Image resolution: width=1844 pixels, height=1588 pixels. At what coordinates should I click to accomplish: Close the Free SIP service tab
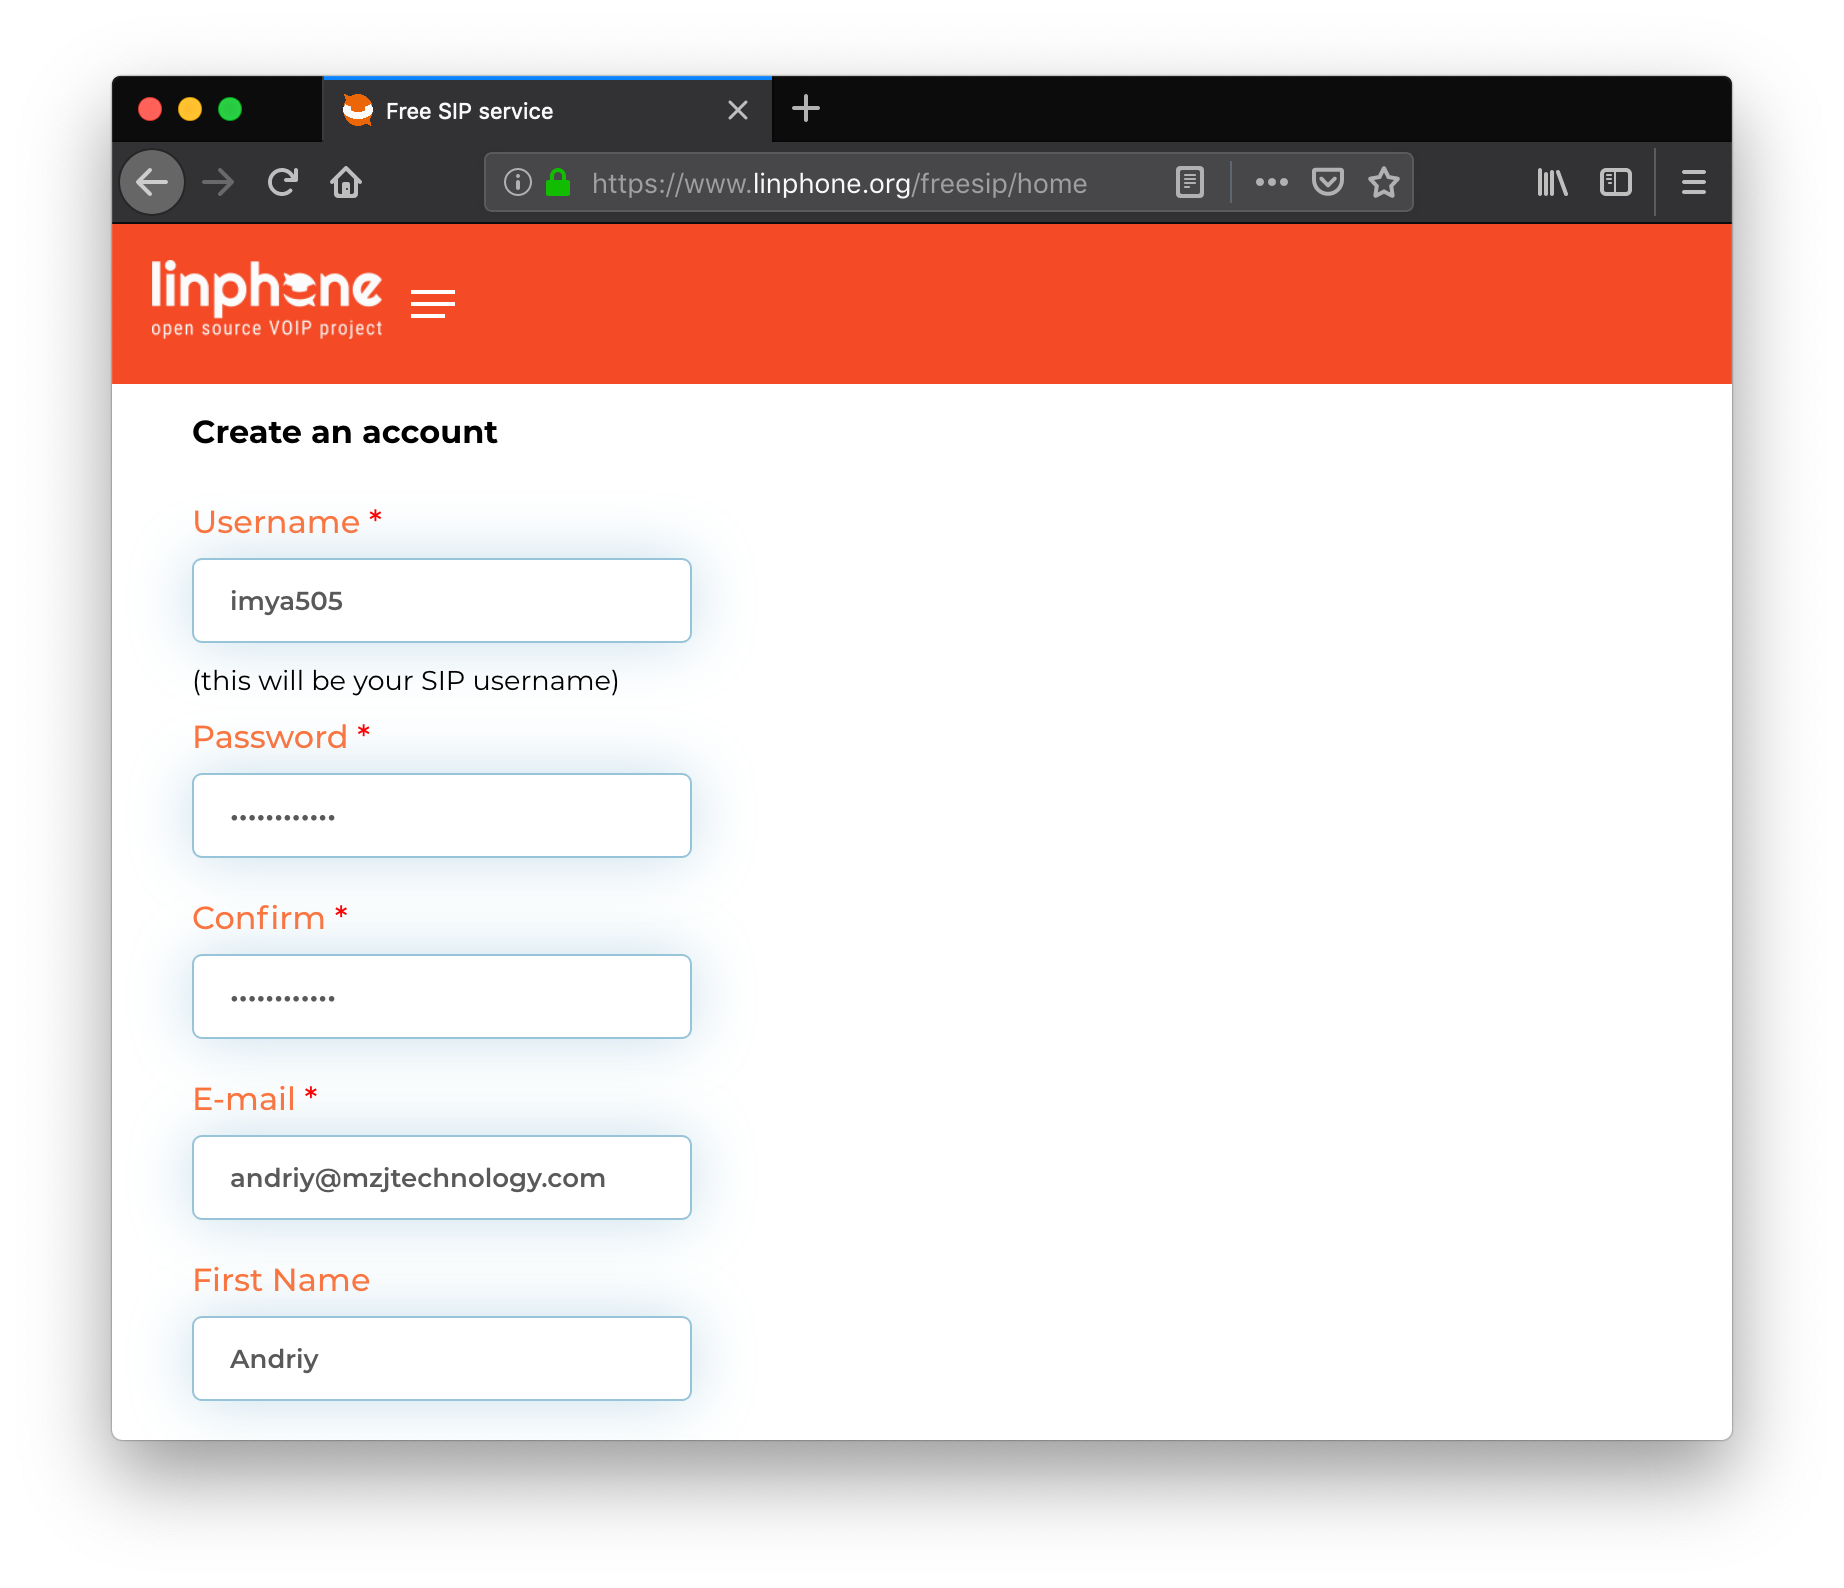click(x=738, y=110)
